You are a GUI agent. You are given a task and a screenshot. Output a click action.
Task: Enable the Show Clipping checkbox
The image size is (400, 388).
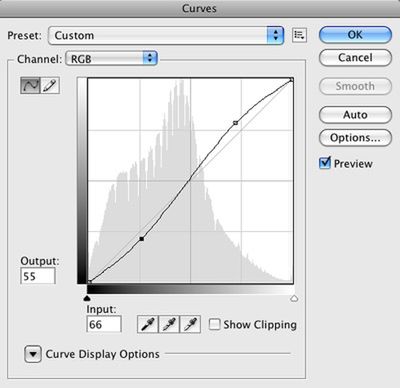(x=214, y=324)
